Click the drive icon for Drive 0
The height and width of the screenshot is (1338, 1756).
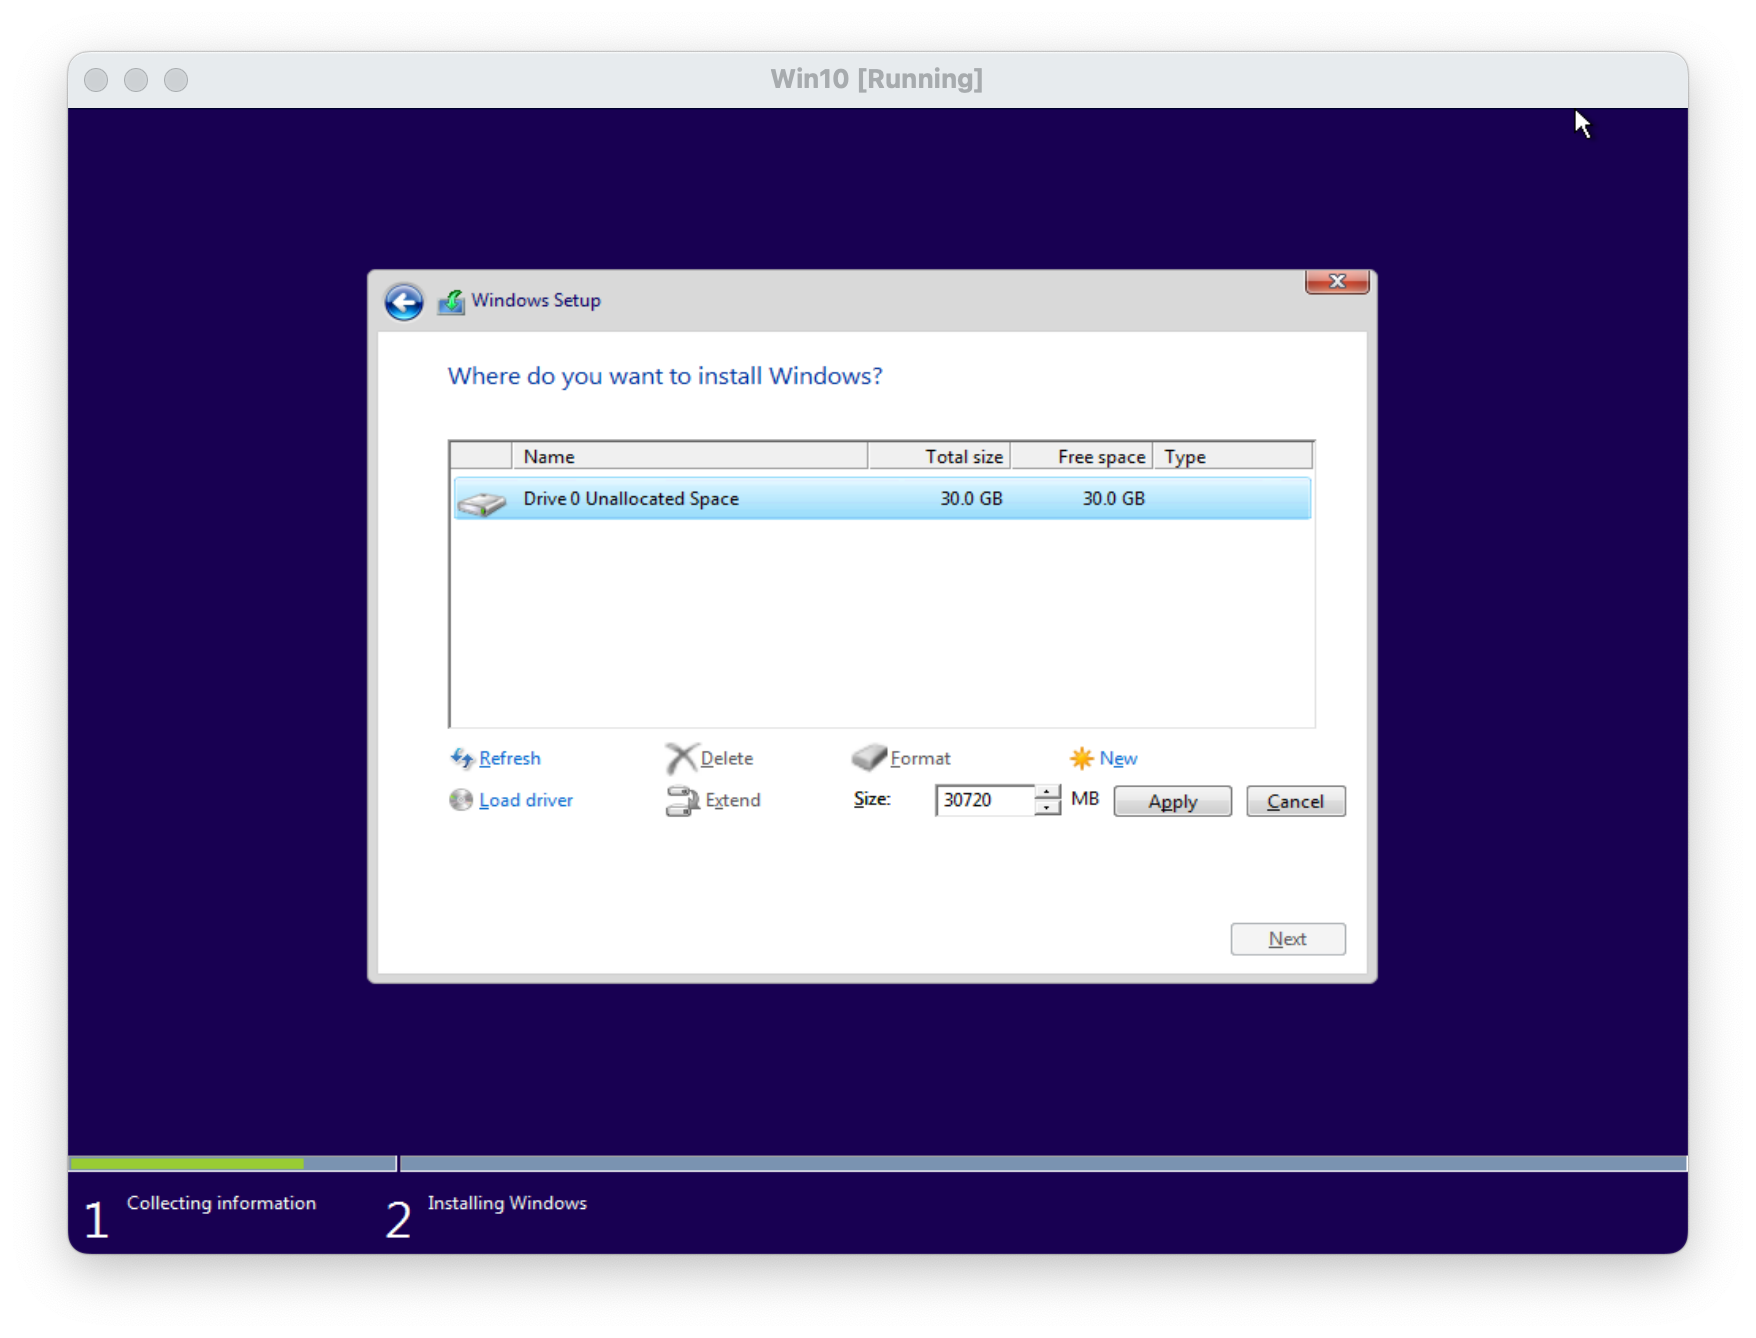pos(482,502)
